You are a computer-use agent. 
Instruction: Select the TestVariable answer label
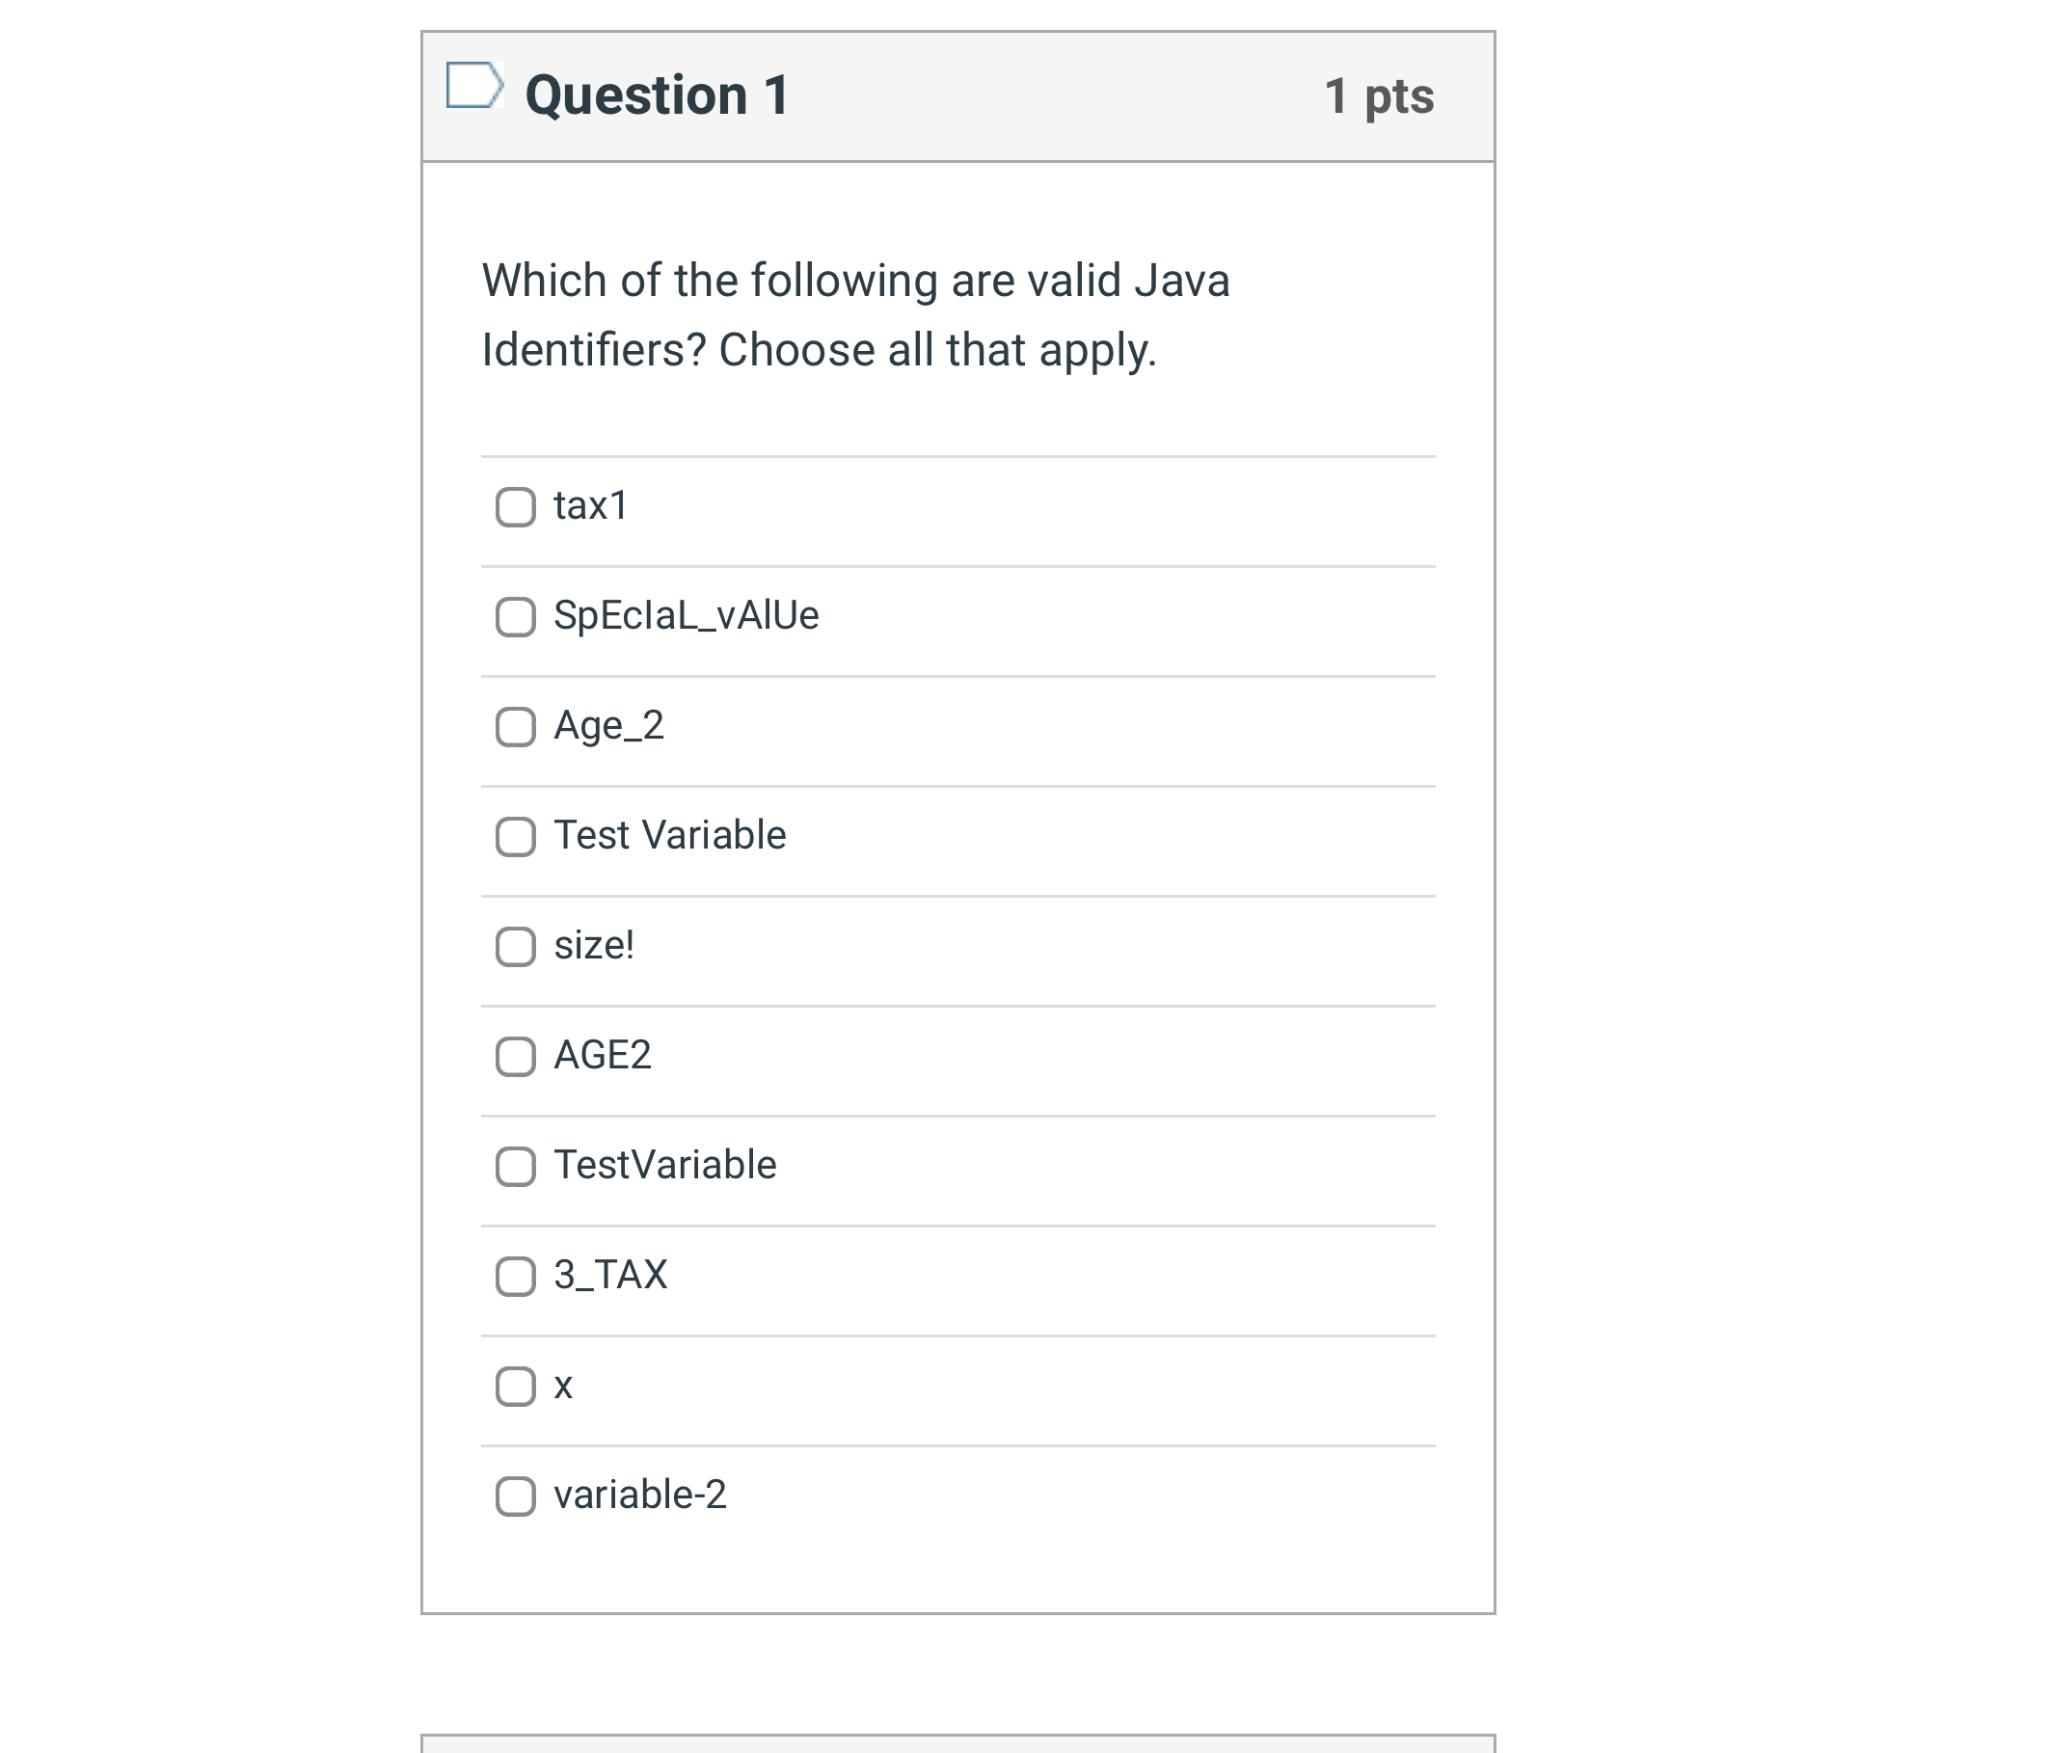pyautogui.click(x=665, y=1165)
